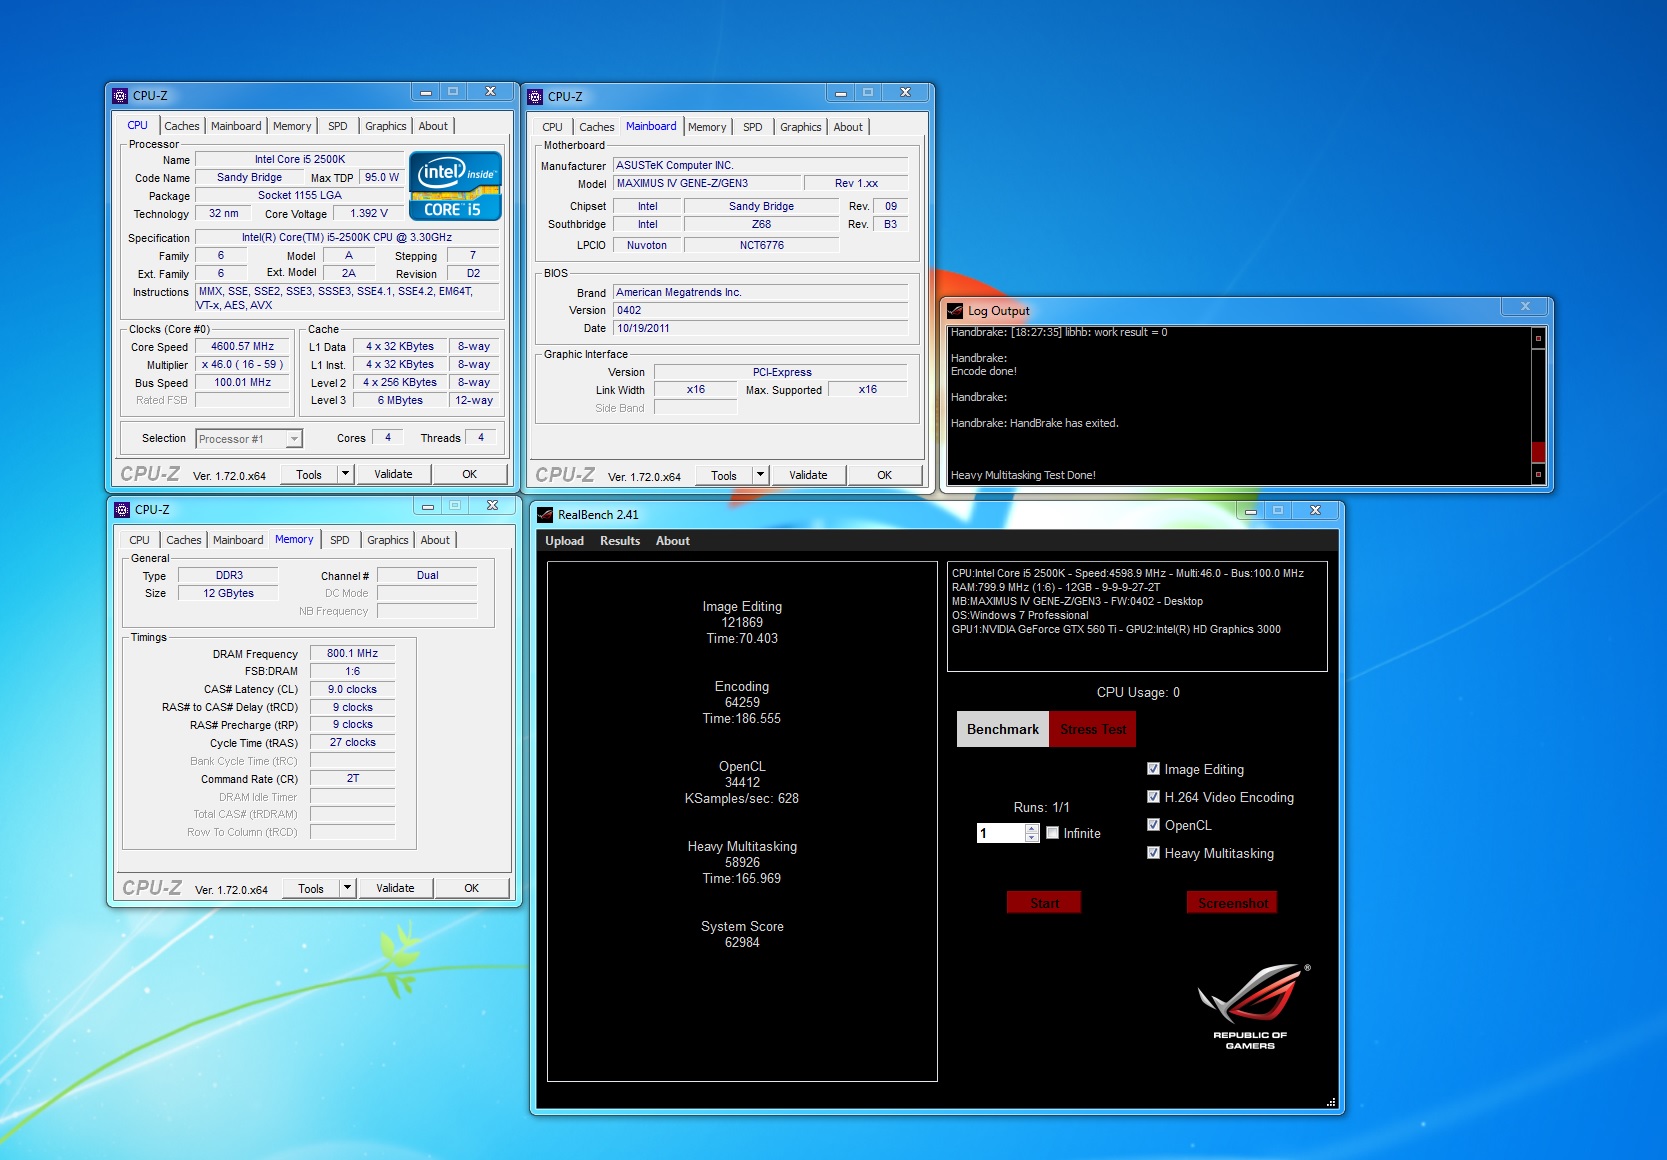The height and width of the screenshot is (1160, 1667).
Task: Click the CPU-Z title icon of Mainboard window
Action: 535,97
